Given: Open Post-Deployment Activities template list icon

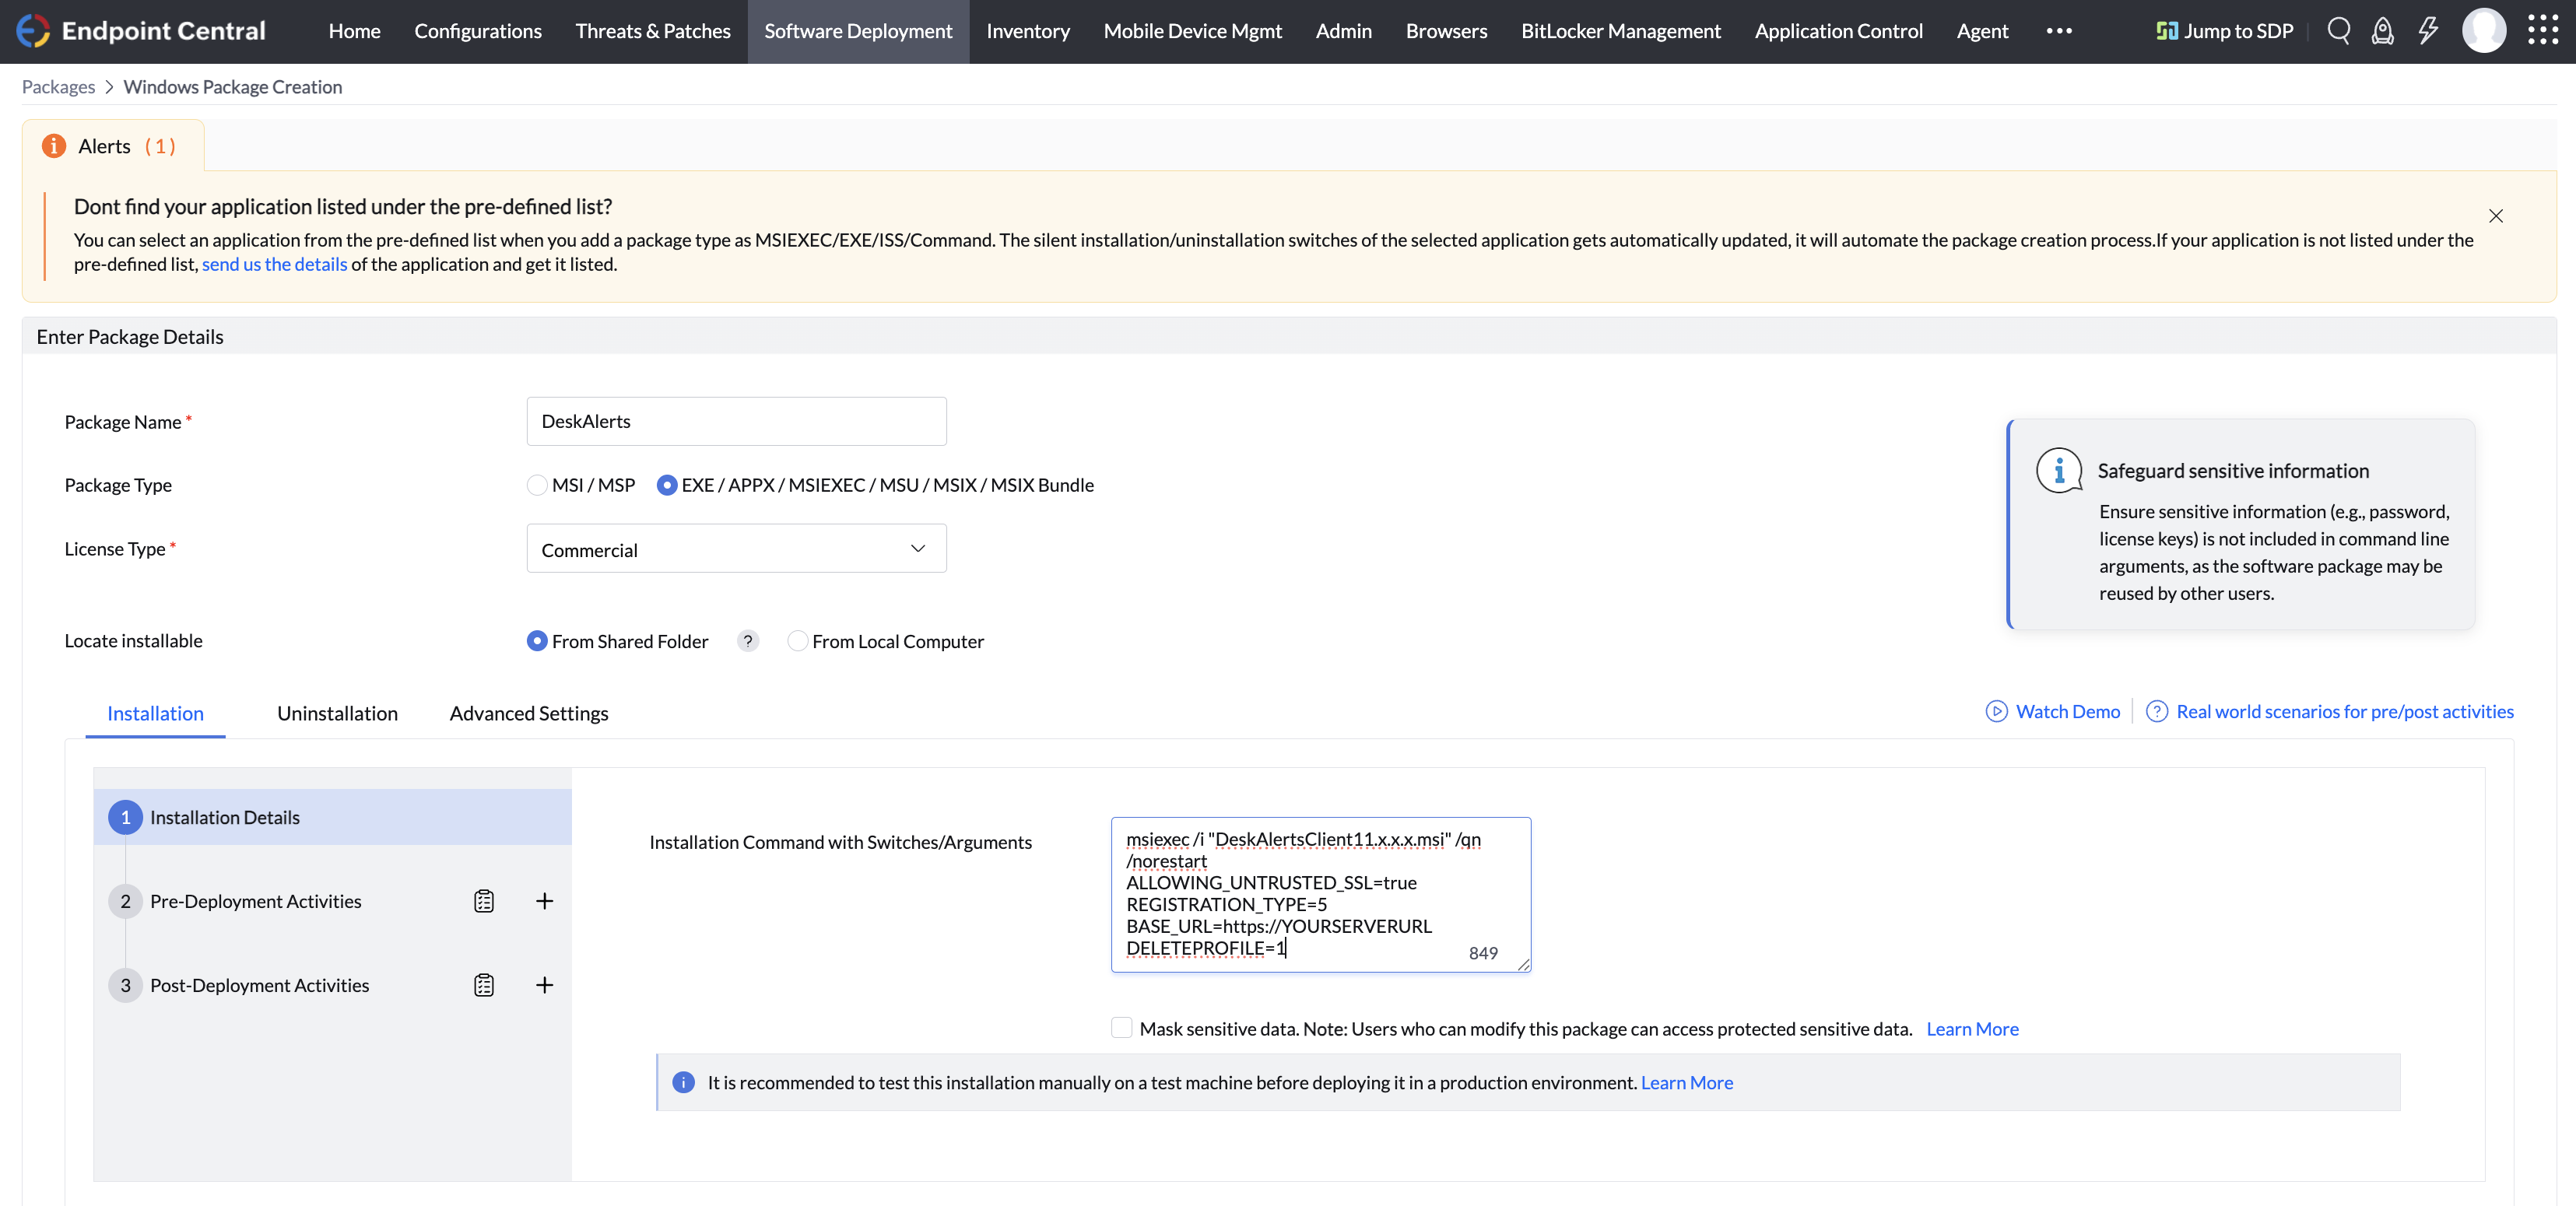Looking at the screenshot, I should pos(484,985).
